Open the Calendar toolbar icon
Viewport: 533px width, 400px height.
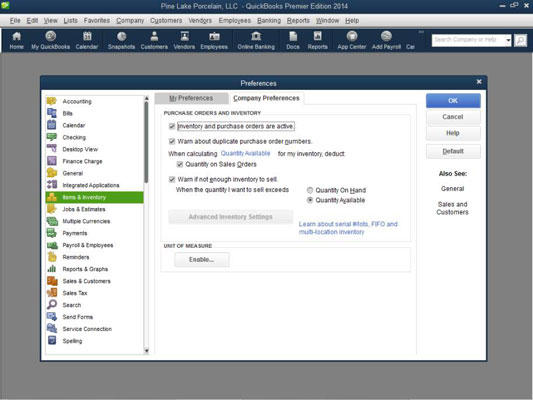tap(87, 40)
